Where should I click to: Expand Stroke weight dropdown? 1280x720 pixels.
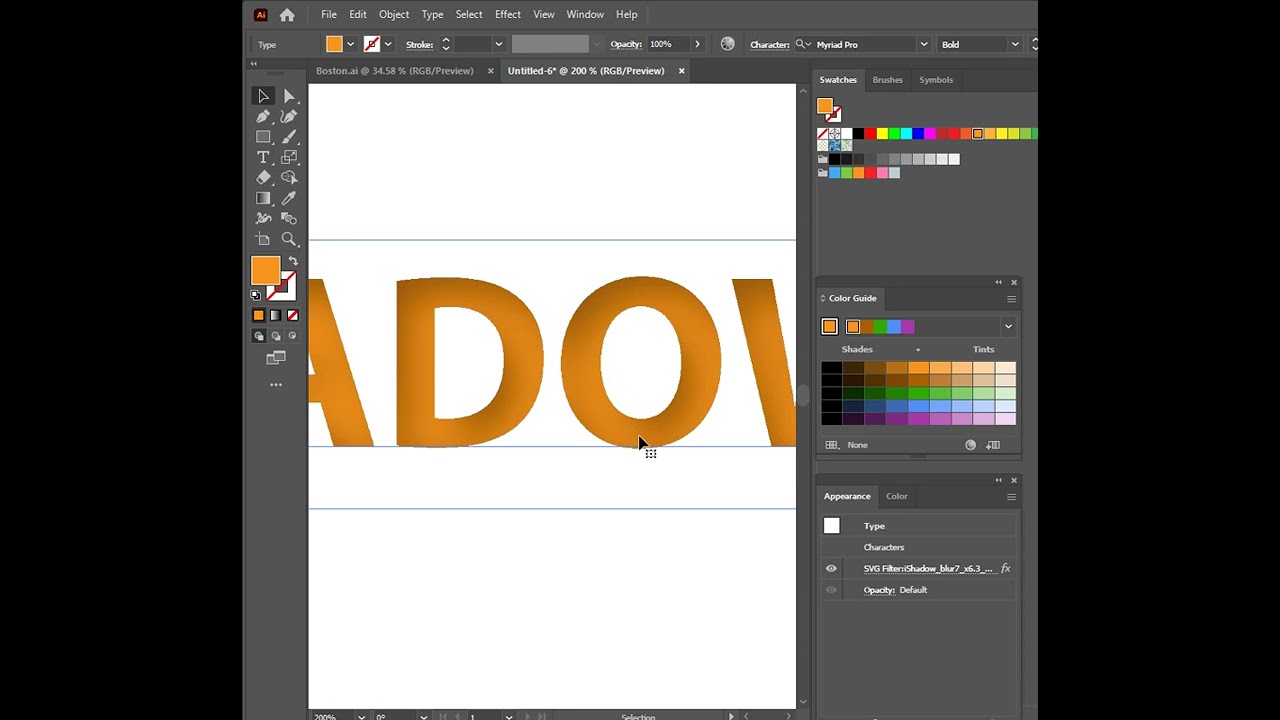point(498,44)
